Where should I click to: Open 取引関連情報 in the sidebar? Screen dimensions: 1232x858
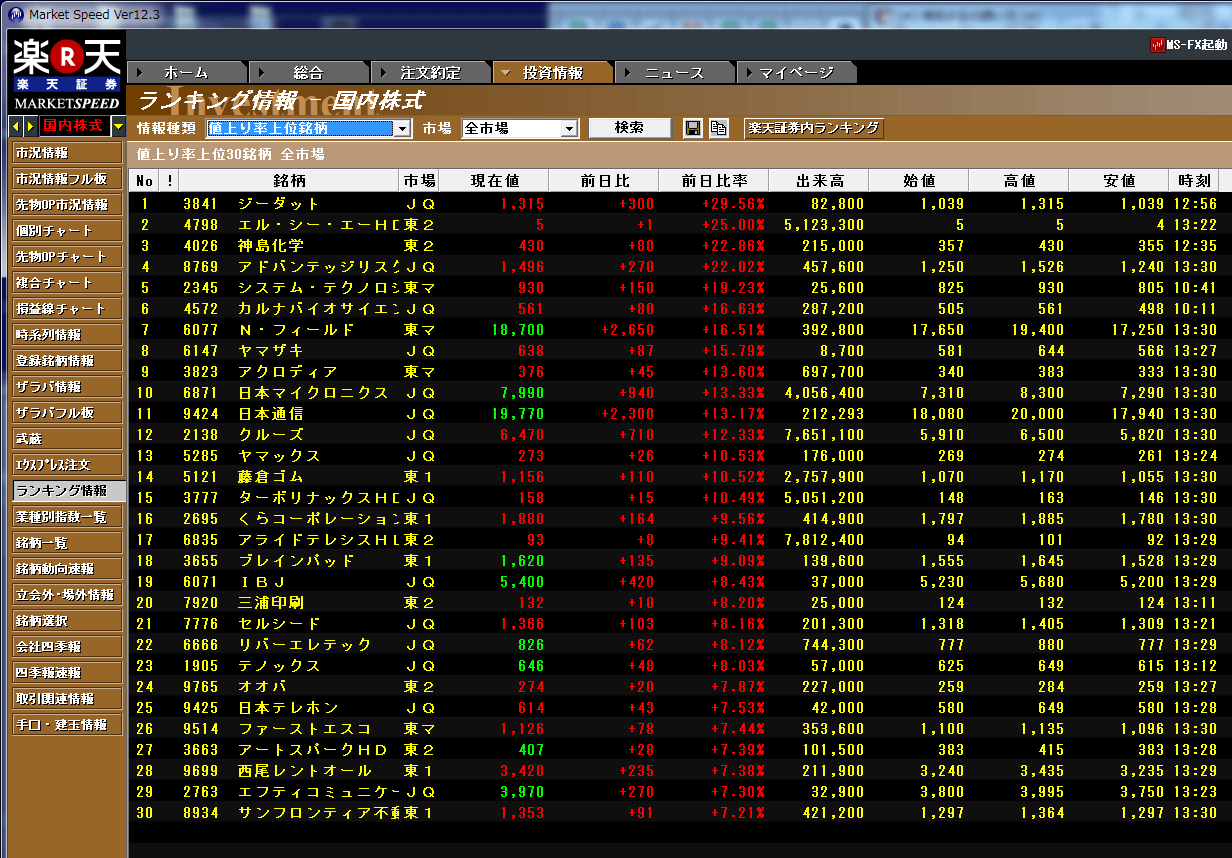[x=68, y=699]
